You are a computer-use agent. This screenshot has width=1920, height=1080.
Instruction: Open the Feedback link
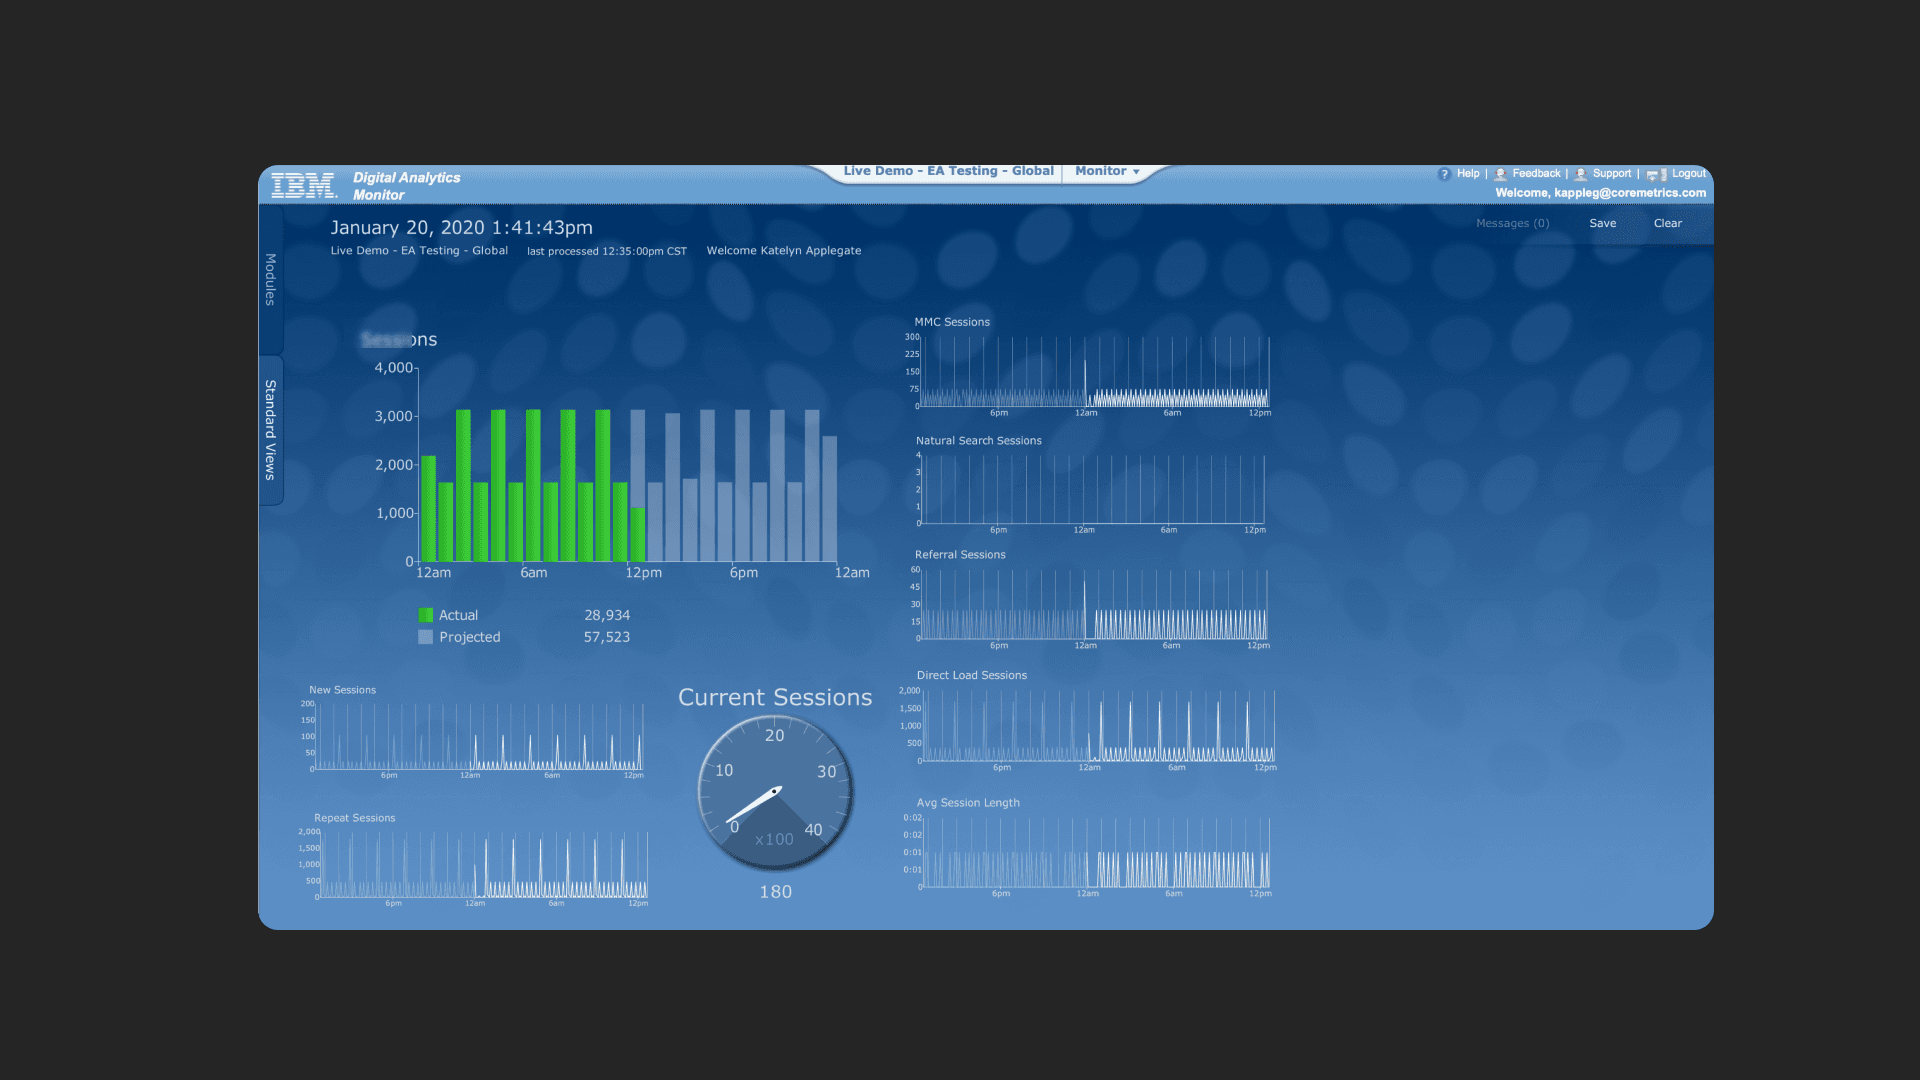pos(1536,173)
